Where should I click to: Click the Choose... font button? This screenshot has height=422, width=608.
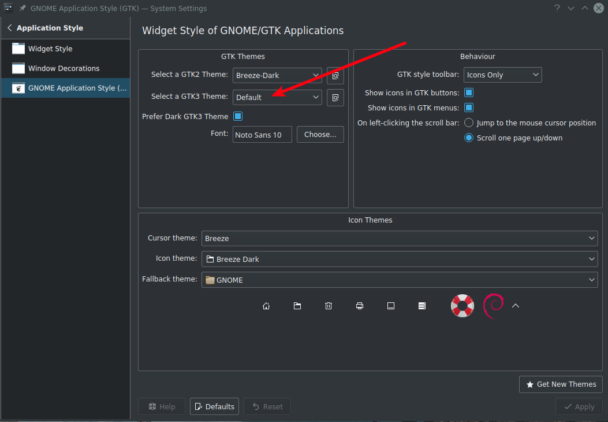[320, 135]
